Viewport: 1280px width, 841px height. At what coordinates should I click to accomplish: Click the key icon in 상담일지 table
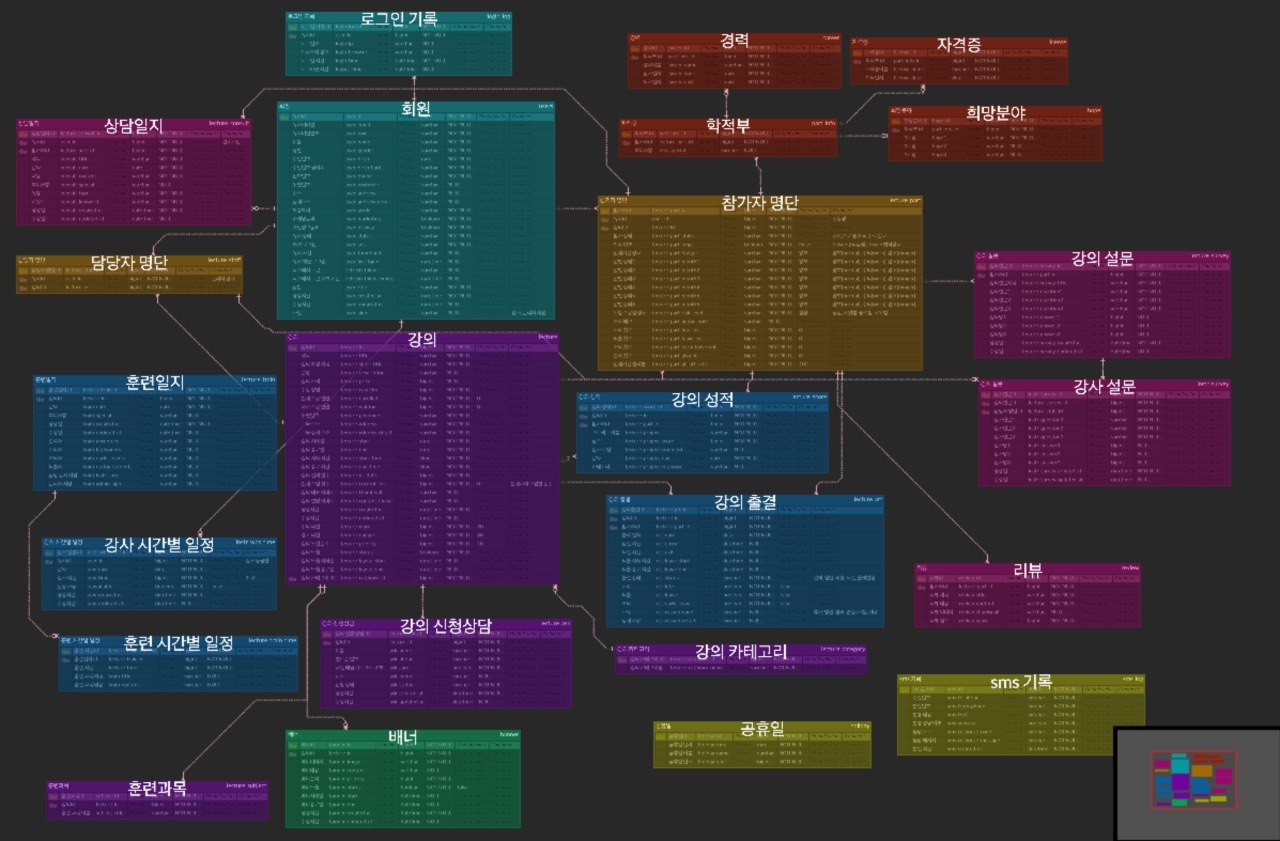(24, 132)
